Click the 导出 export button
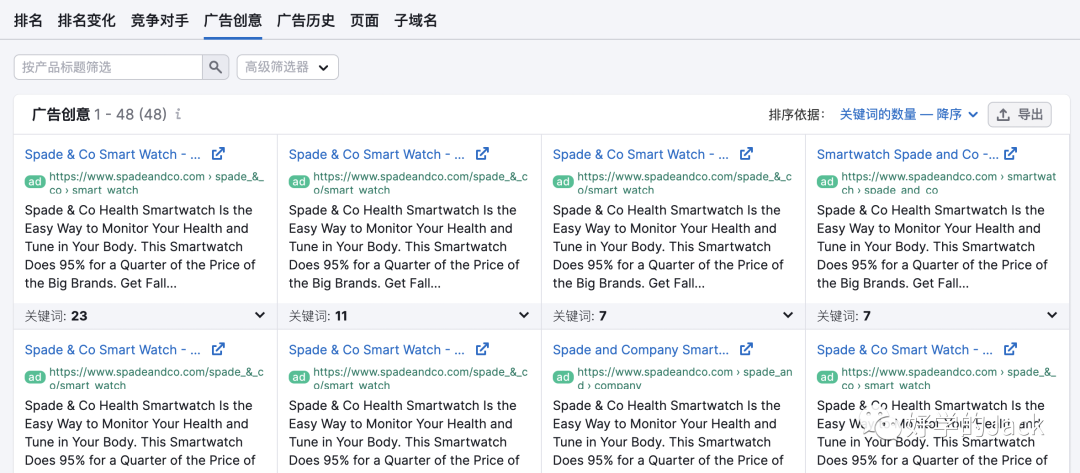This screenshot has height=473, width=1080. 1020,114
